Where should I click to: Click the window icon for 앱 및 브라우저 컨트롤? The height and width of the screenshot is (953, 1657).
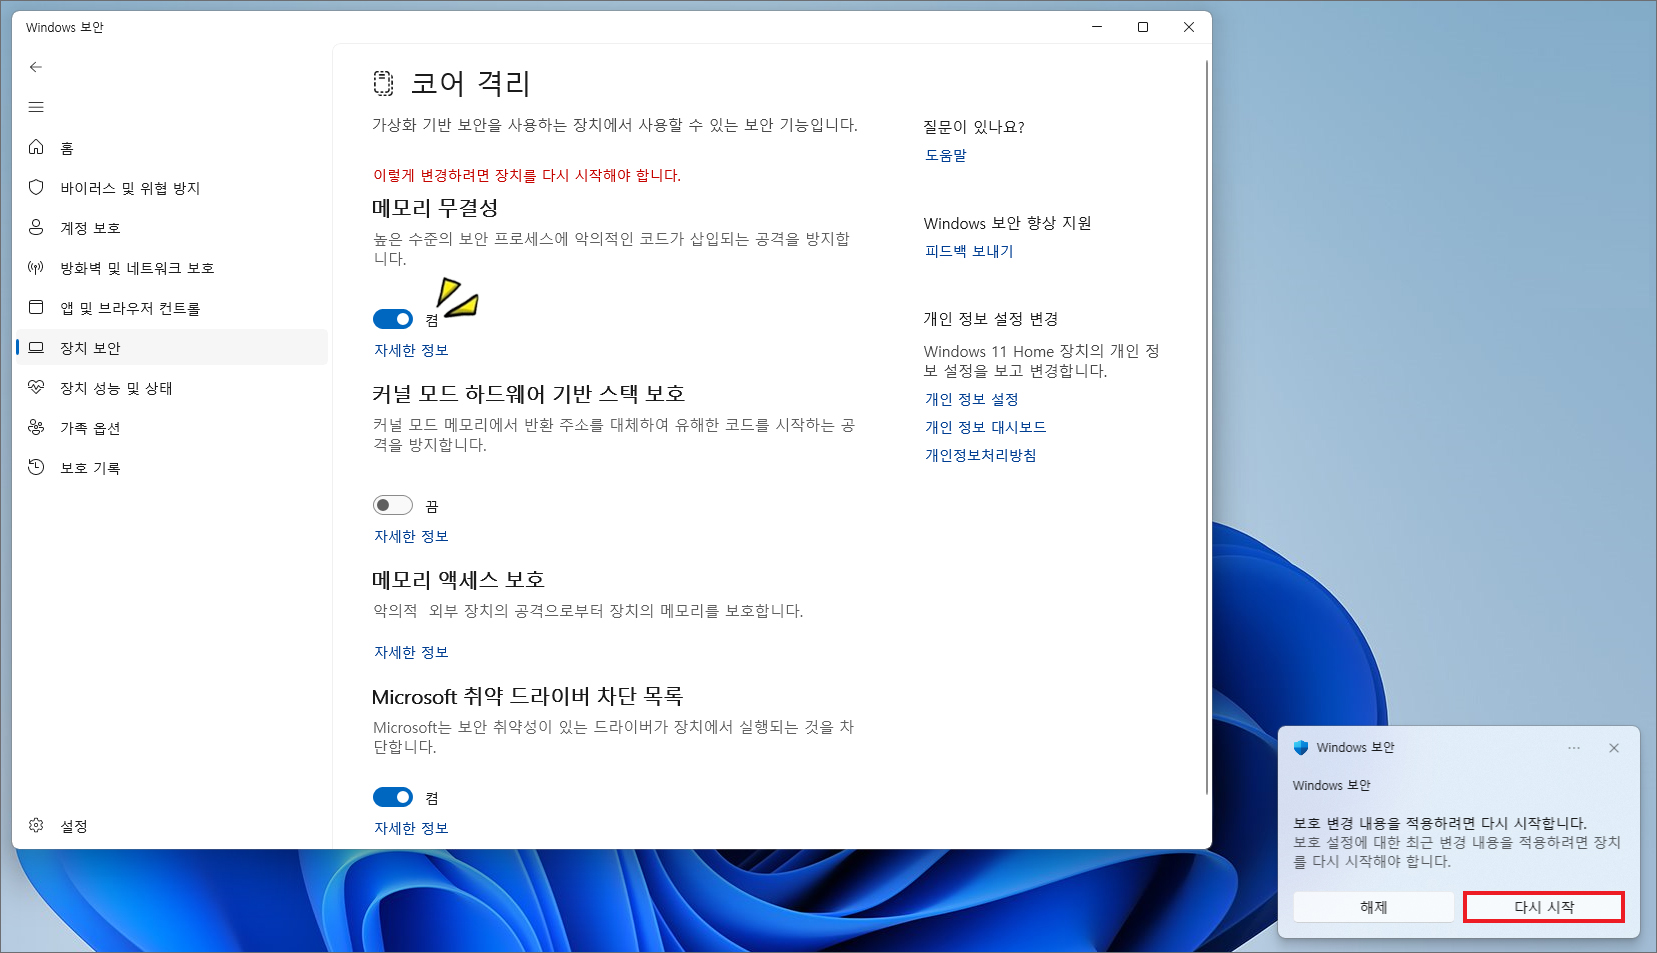[x=36, y=307]
